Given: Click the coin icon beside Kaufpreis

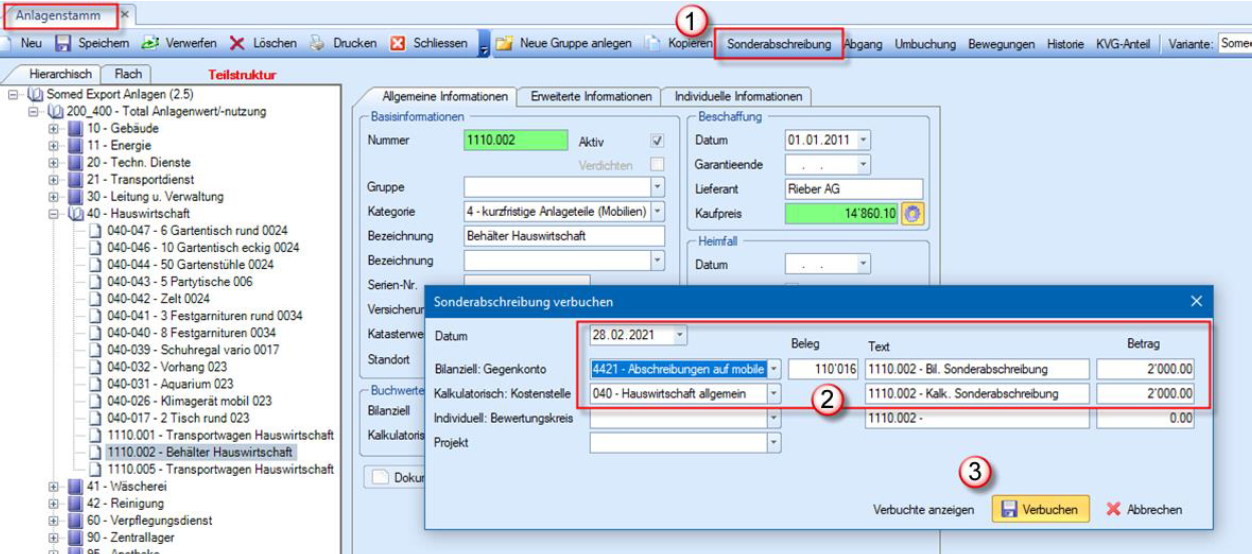Looking at the screenshot, I should tap(911, 214).
